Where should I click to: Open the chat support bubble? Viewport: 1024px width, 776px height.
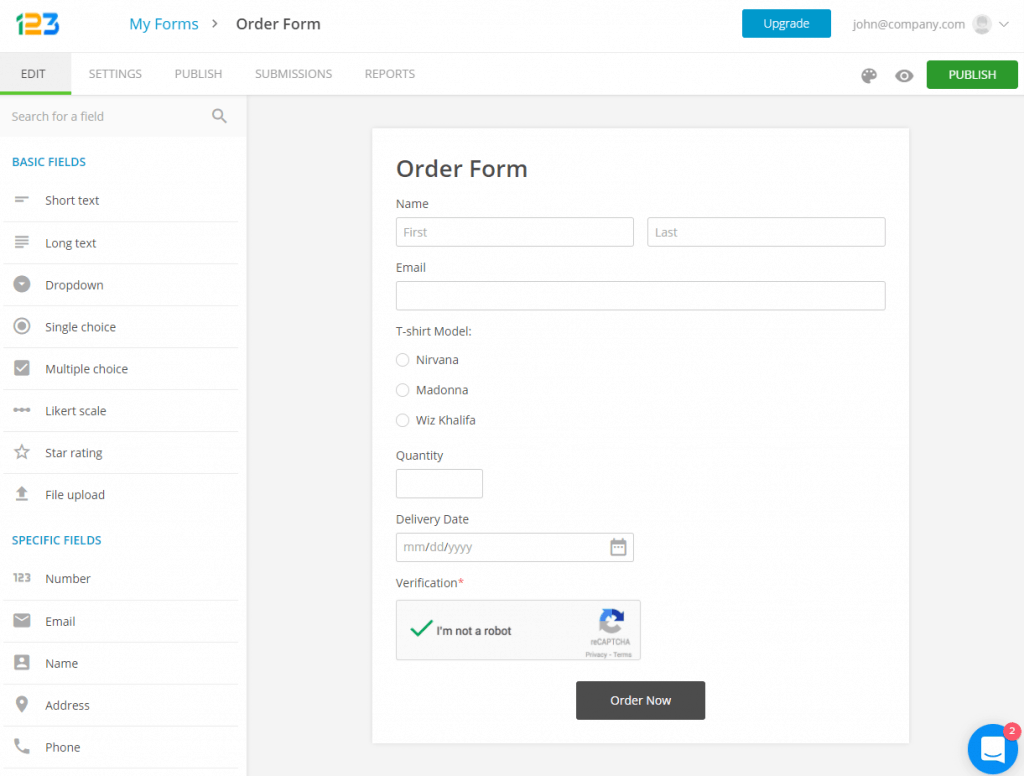[993, 749]
